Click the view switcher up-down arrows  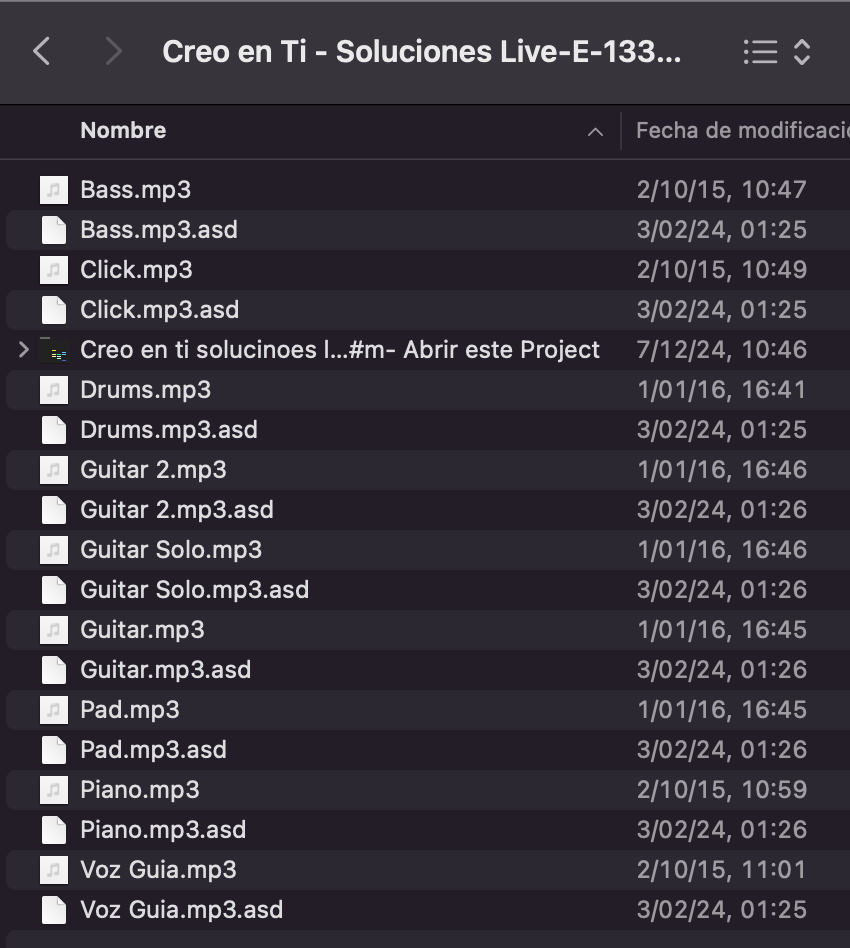[x=802, y=52]
